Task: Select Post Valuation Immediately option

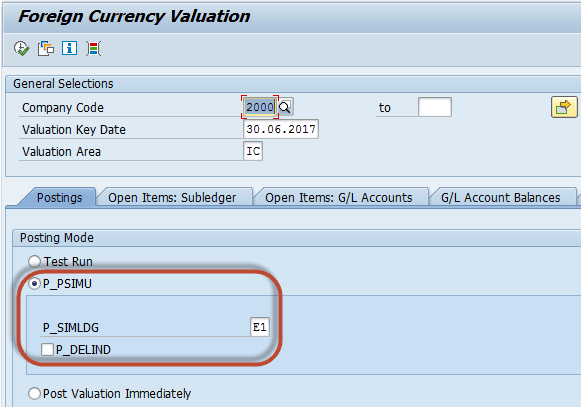Action: point(34,393)
